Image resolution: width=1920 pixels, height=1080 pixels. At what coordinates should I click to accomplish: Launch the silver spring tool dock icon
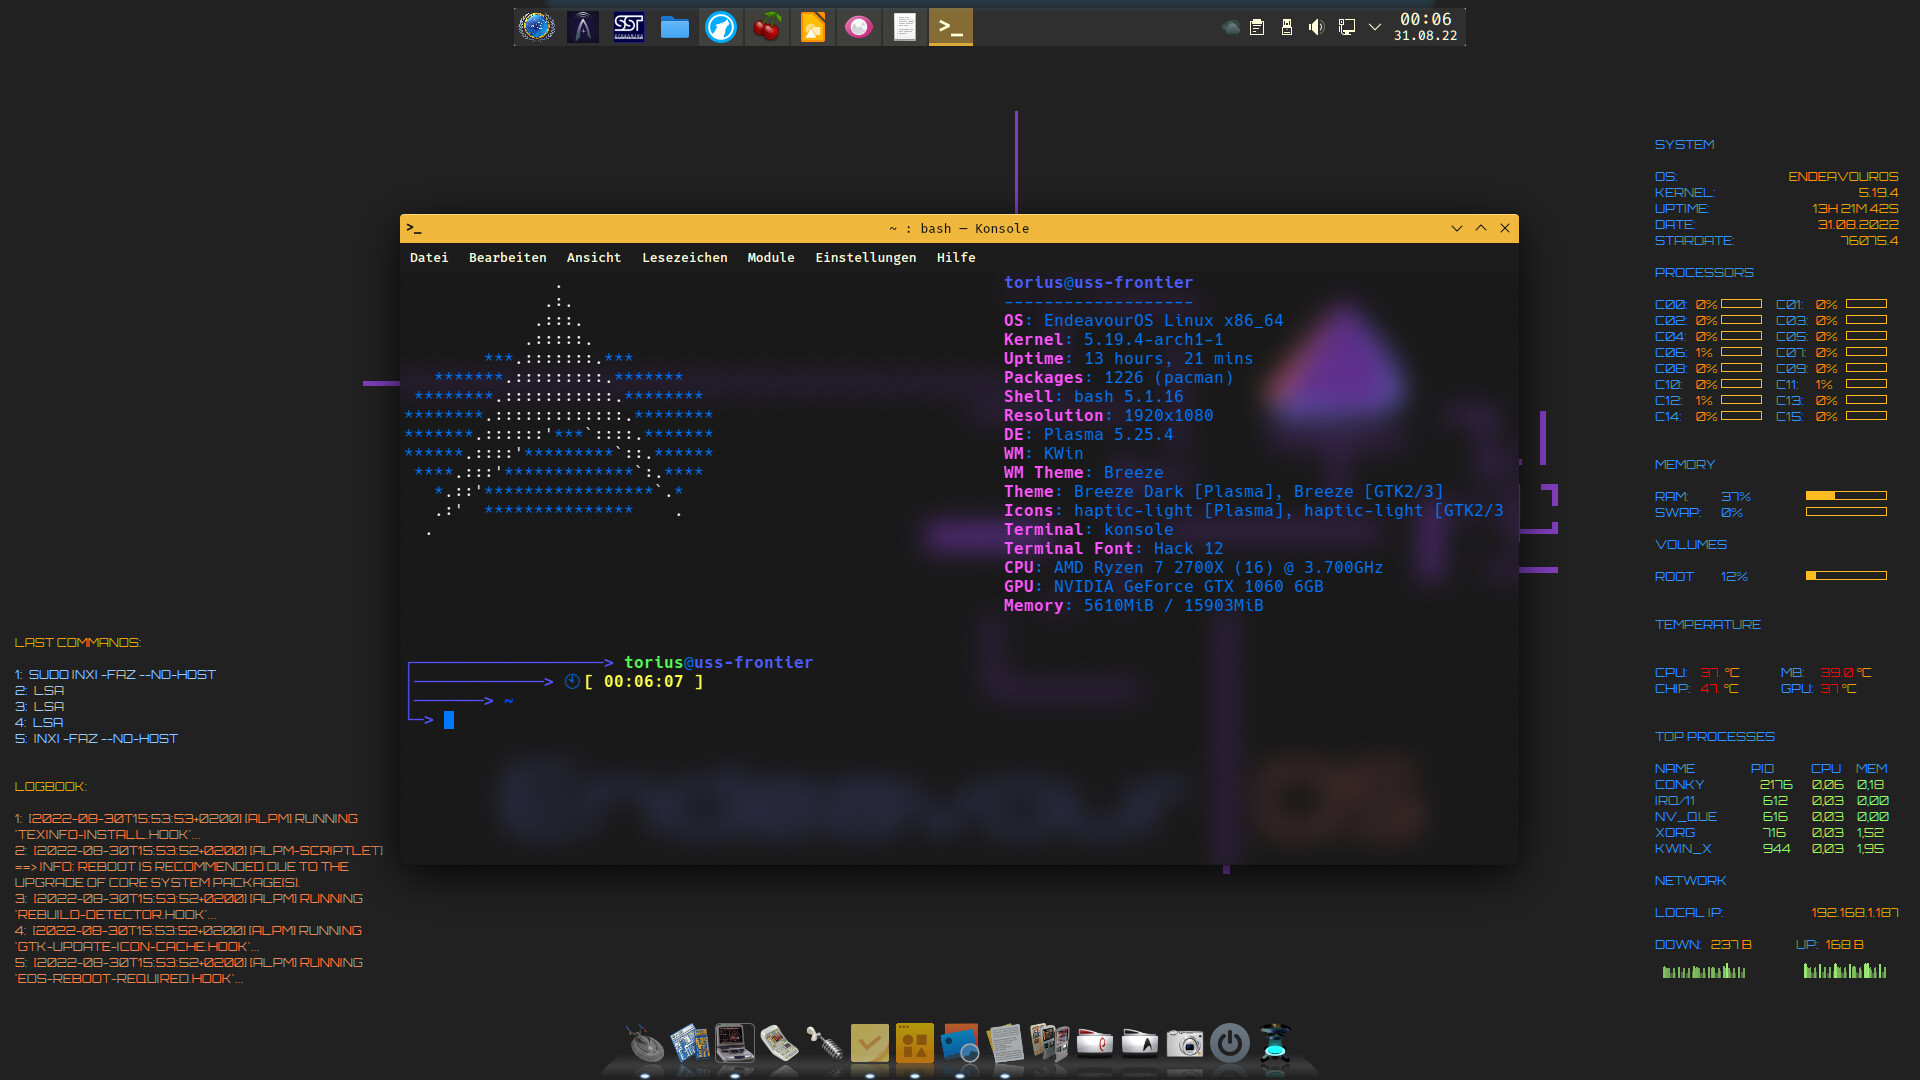point(825,1043)
